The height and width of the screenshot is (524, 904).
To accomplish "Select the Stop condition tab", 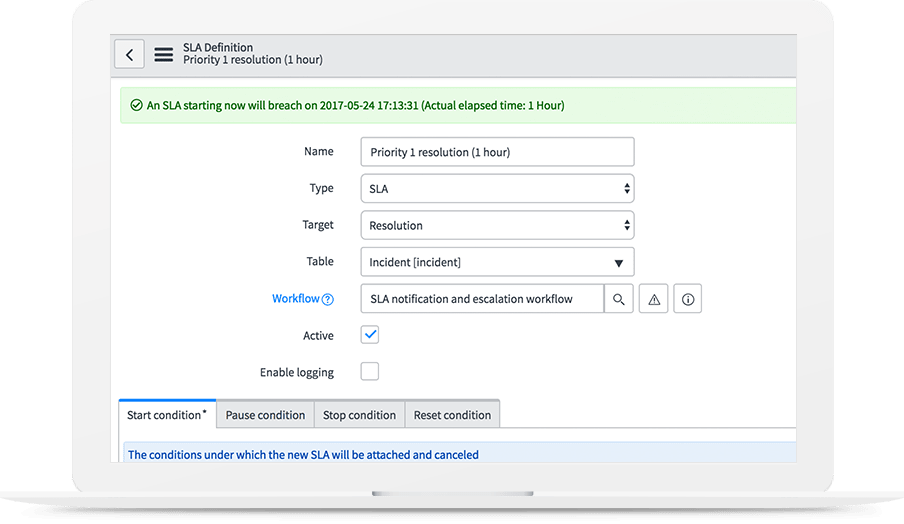I will 359,415.
